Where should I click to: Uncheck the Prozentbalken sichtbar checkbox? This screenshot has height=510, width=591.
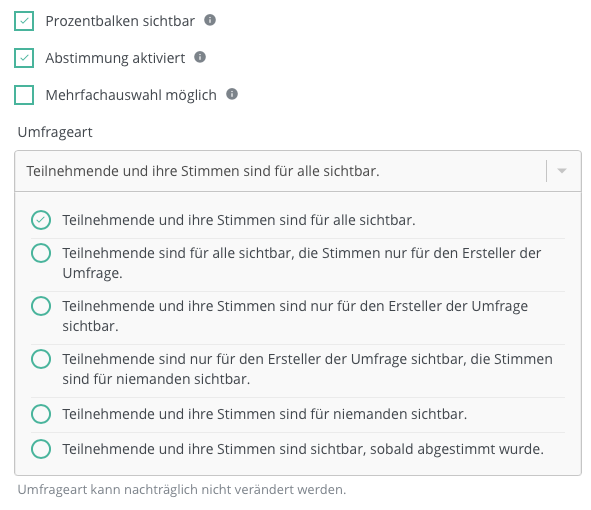(x=24, y=21)
